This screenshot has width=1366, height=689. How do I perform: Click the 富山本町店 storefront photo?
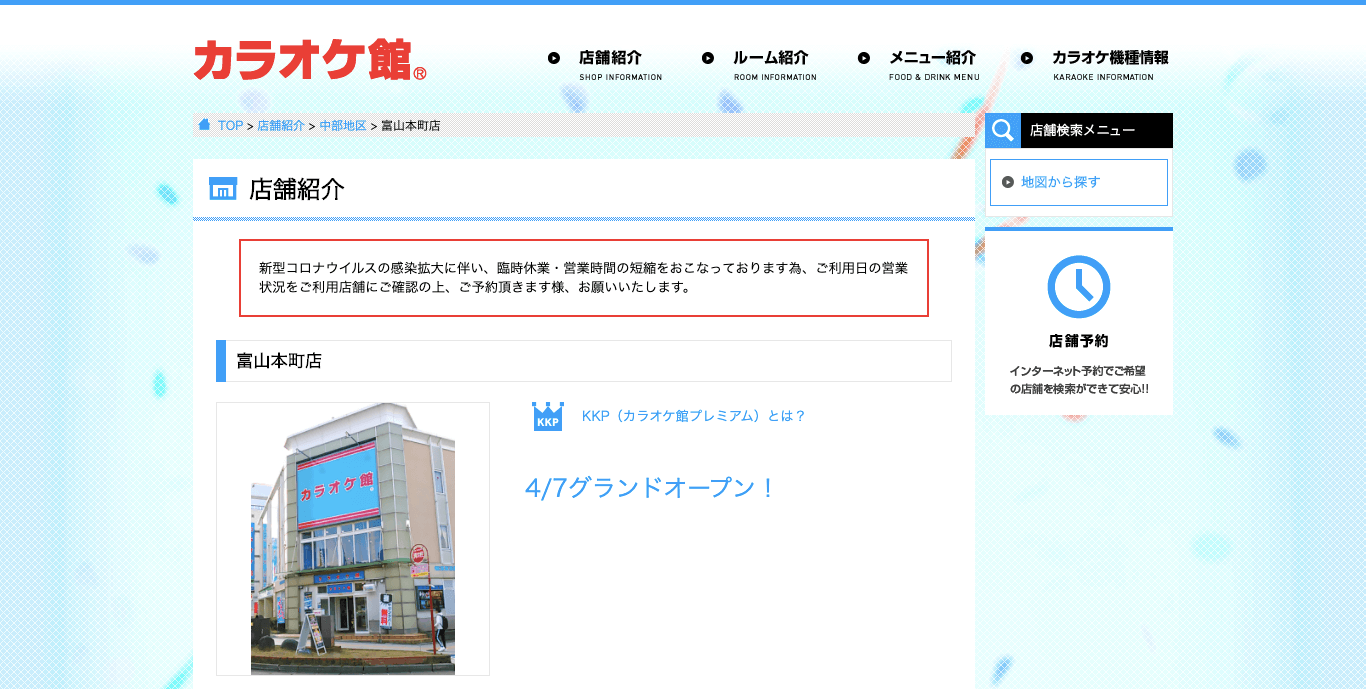click(353, 539)
